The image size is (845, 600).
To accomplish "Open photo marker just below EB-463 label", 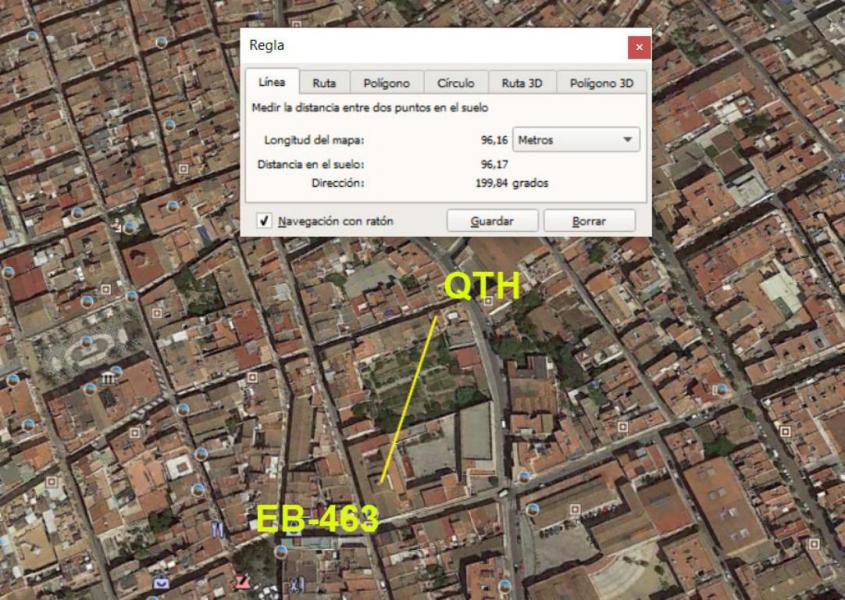I will point(282,551).
